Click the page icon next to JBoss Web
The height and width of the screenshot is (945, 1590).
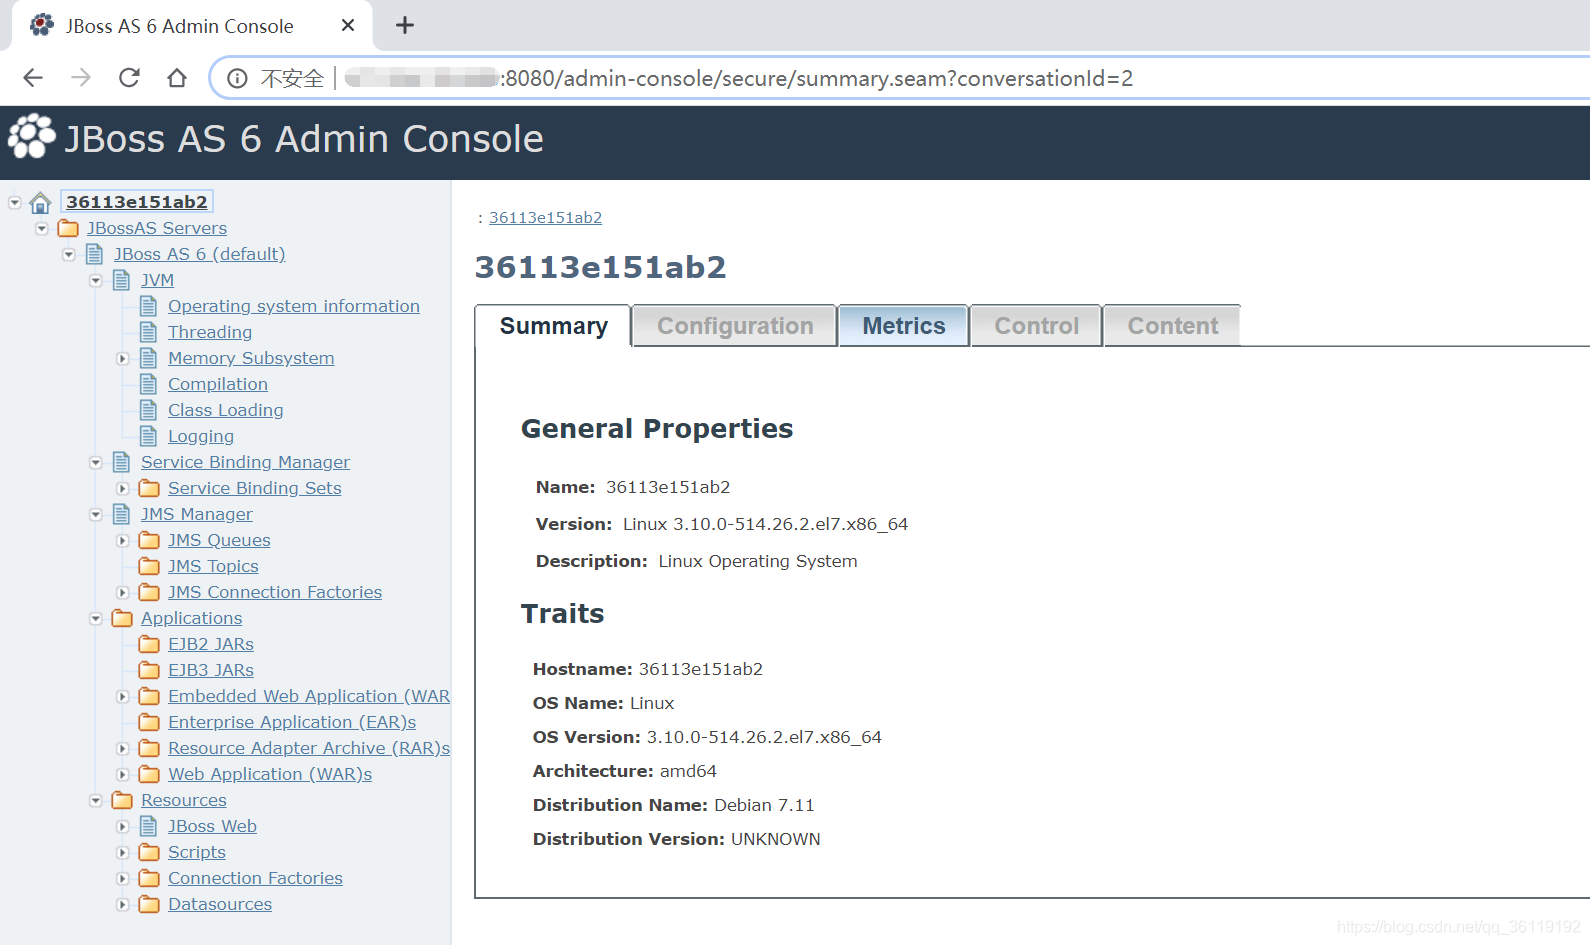149,826
